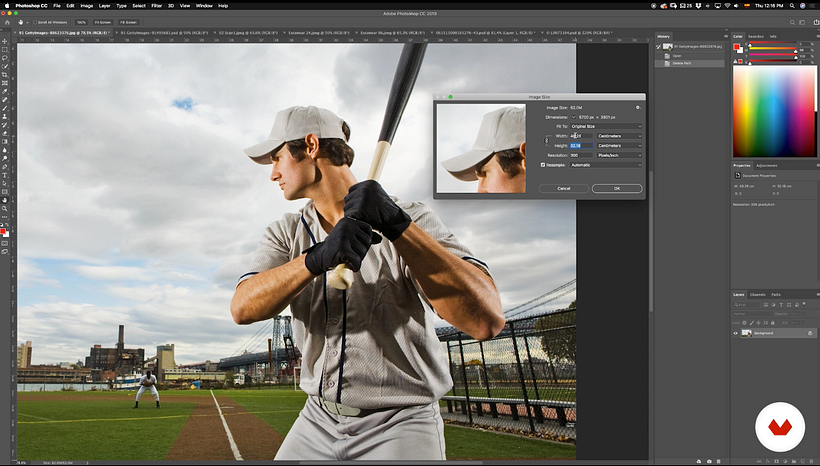This screenshot has height=466, width=820.
Task: Switch to the Channels tab
Action: tap(757, 294)
